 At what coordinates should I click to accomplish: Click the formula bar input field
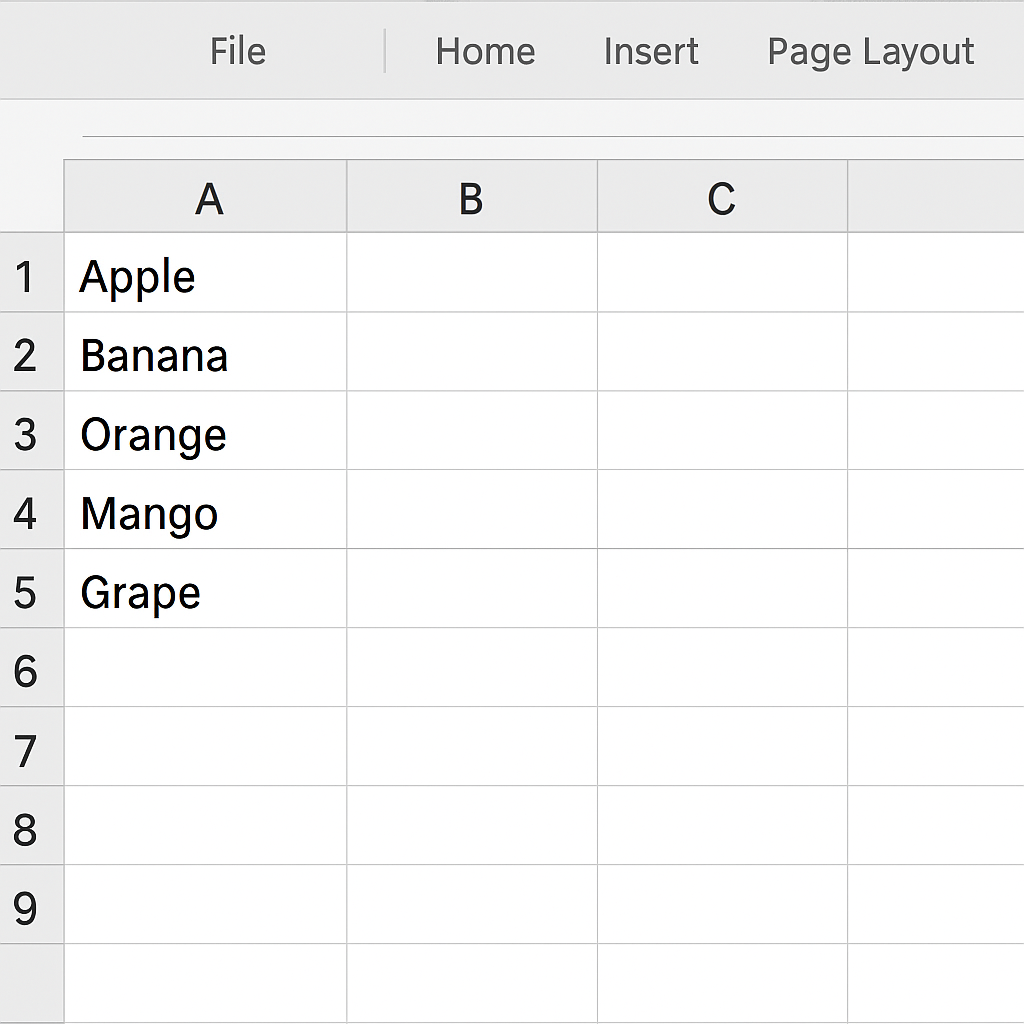click(552, 121)
